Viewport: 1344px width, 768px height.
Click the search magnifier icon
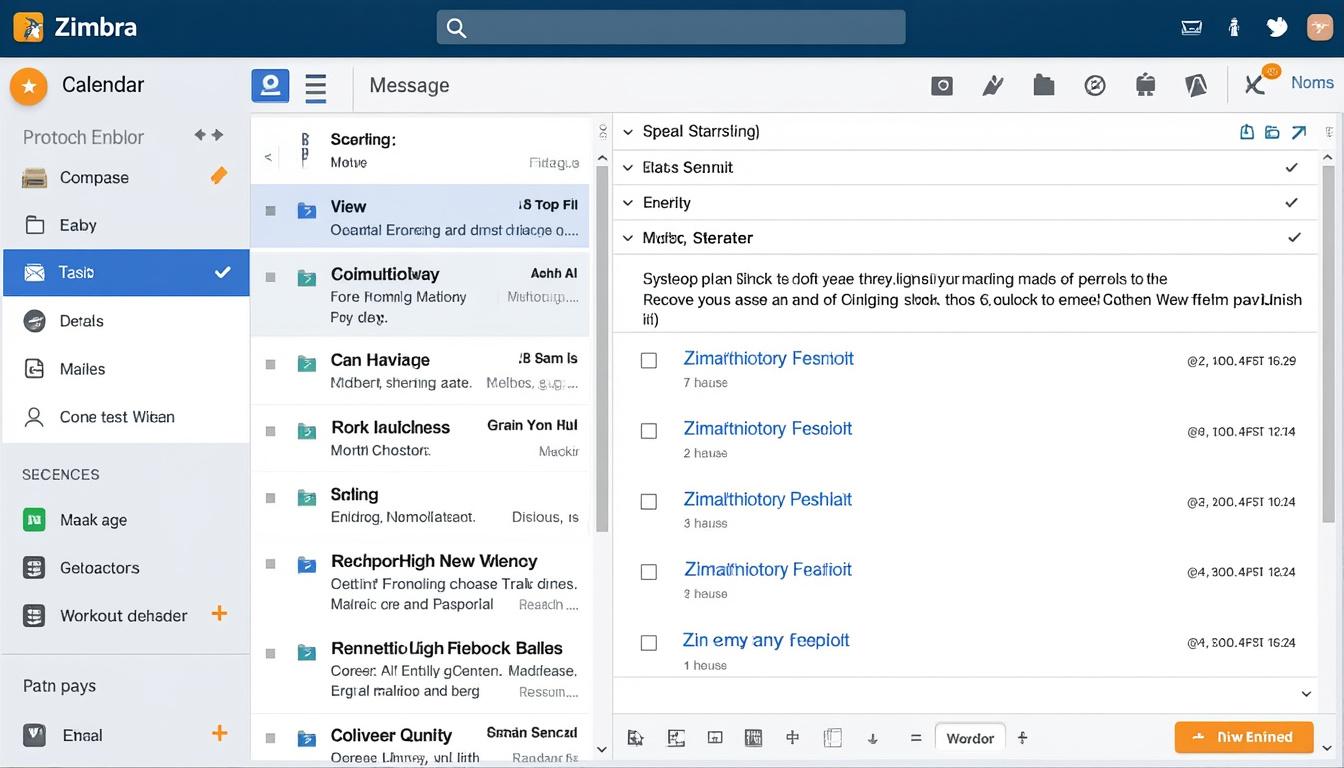point(456,28)
